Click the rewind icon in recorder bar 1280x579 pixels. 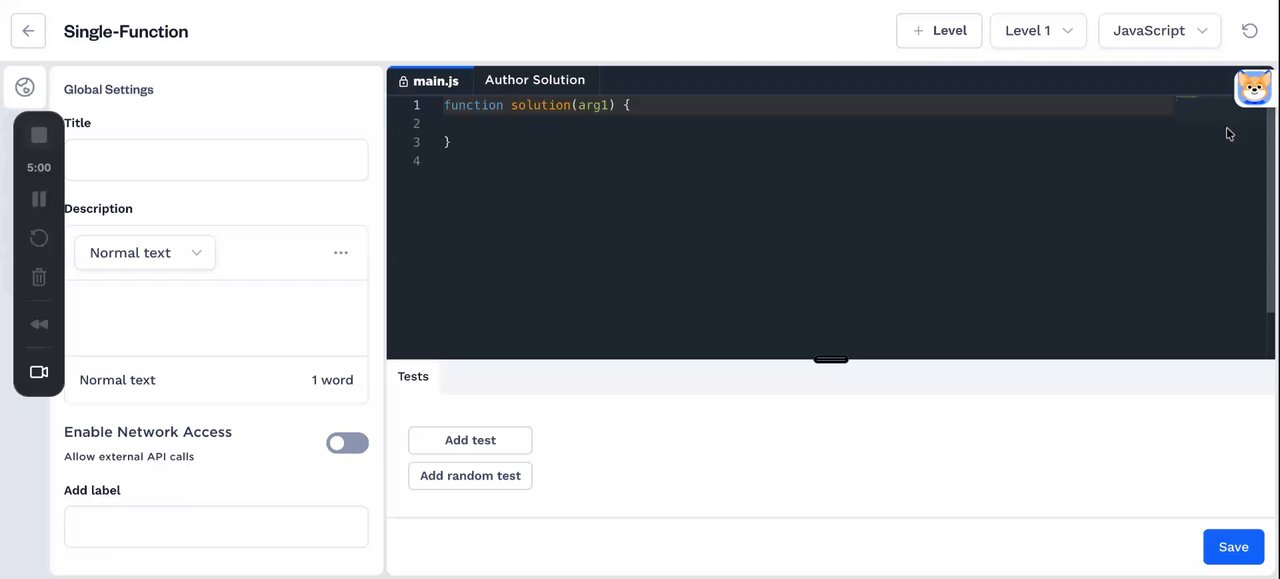tap(39, 324)
